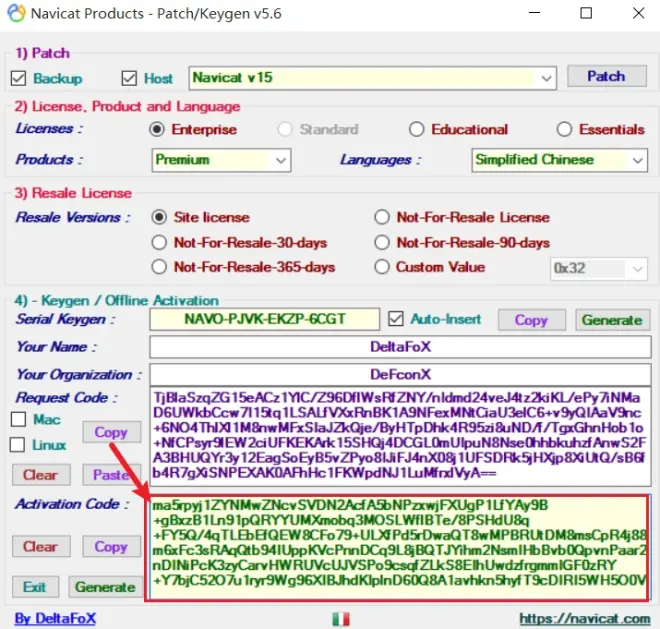Select the Enterprise license radio button
Screen dimensions: 660x629
[x=157, y=129]
